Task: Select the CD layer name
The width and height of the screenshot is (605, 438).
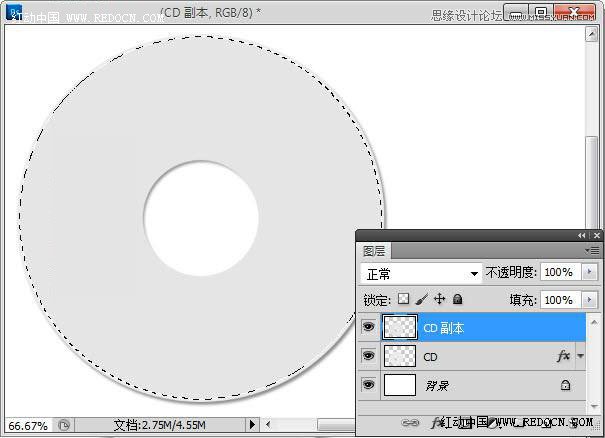Action: coord(430,357)
